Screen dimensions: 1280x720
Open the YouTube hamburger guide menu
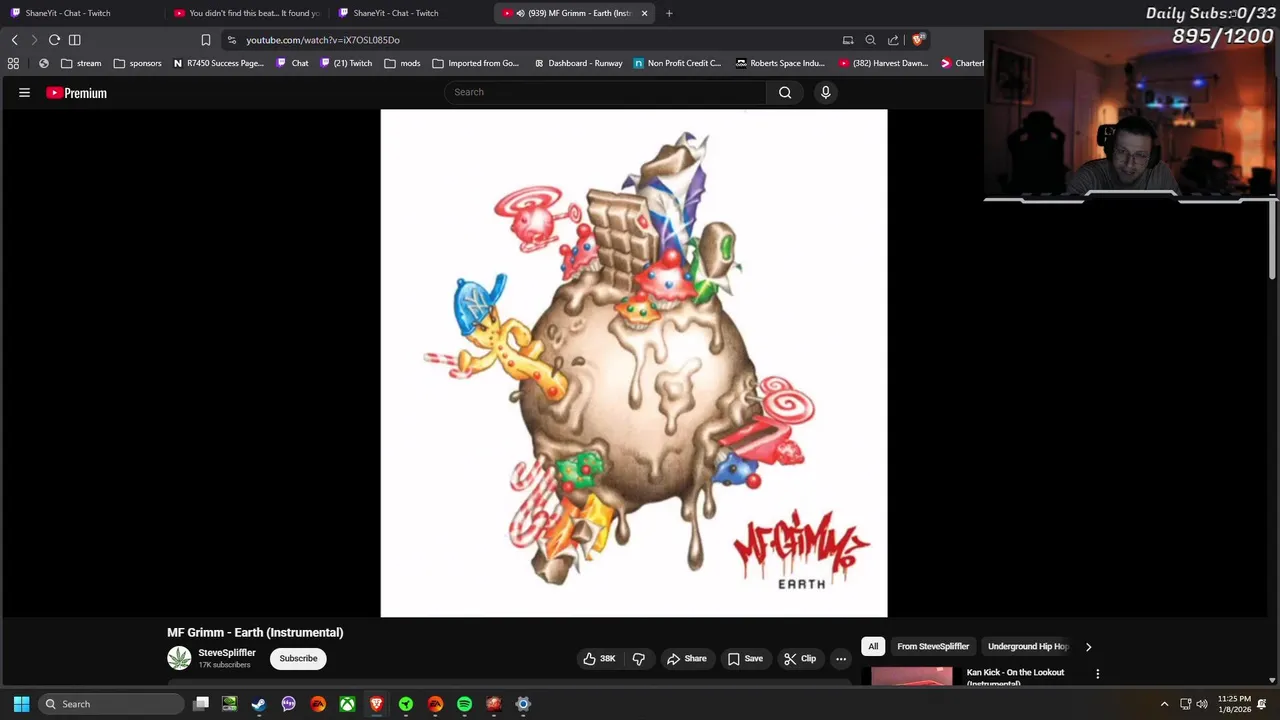pyautogui.click(x=24, y=93)
